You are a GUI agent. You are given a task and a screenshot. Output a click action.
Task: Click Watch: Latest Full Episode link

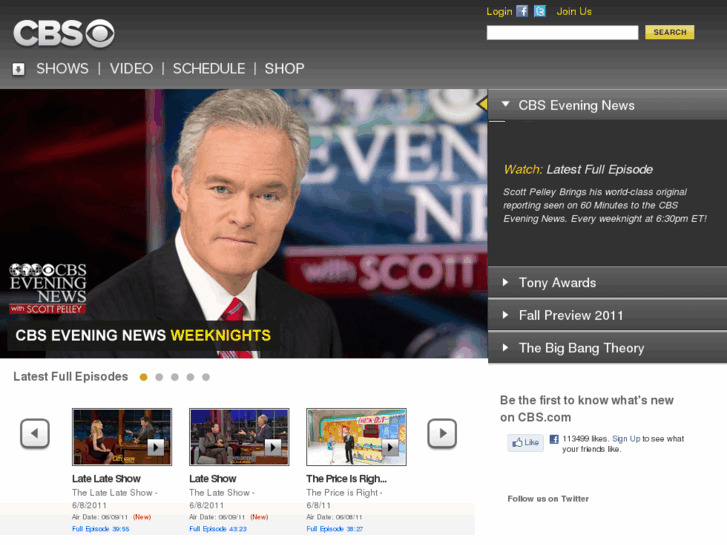click(578, 169)
